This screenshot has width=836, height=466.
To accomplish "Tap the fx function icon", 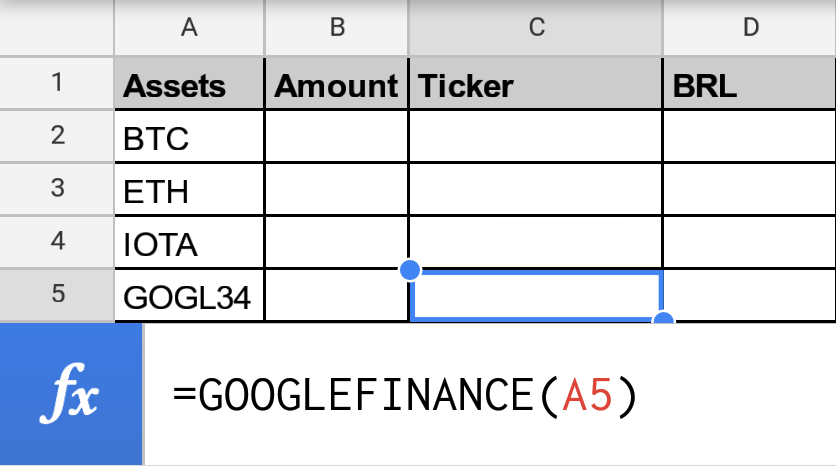I will pos(72,396).
